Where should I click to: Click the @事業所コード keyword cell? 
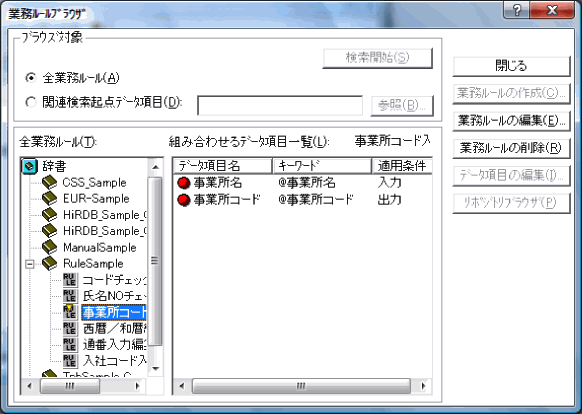pyautogui.click(x=316, y=200)
